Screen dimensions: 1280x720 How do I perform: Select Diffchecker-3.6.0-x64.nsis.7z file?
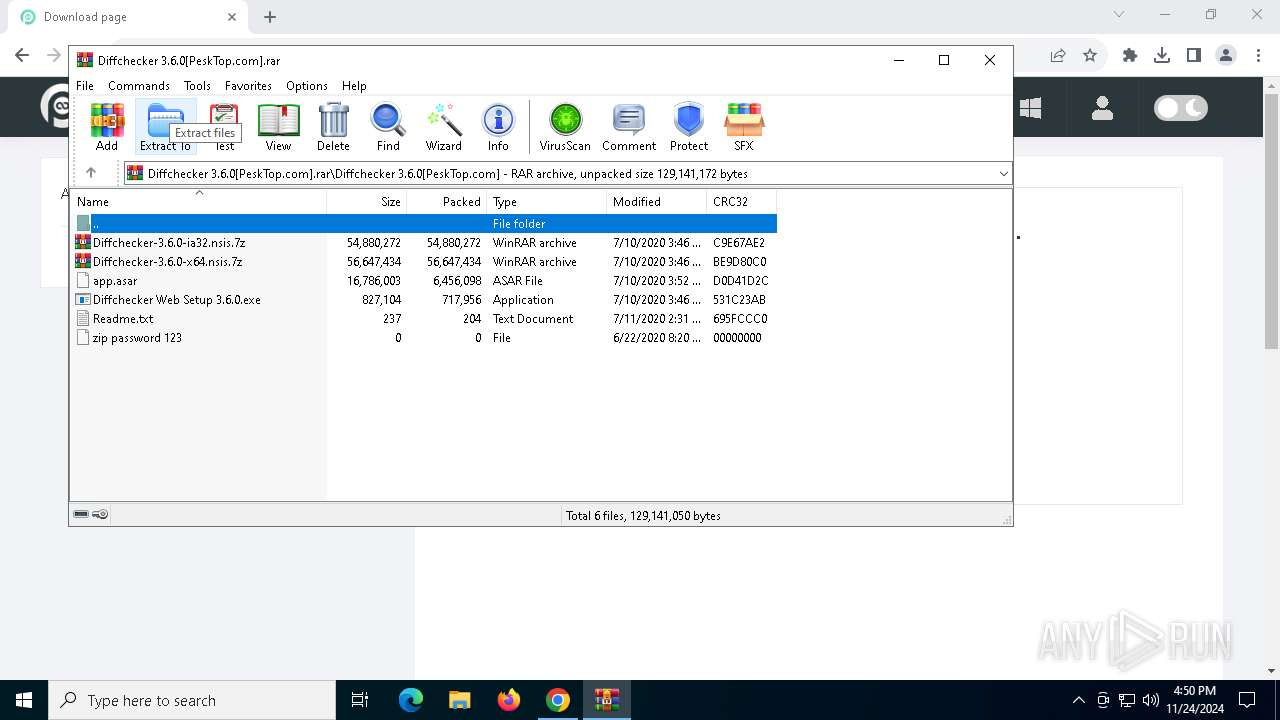(424, 262)
